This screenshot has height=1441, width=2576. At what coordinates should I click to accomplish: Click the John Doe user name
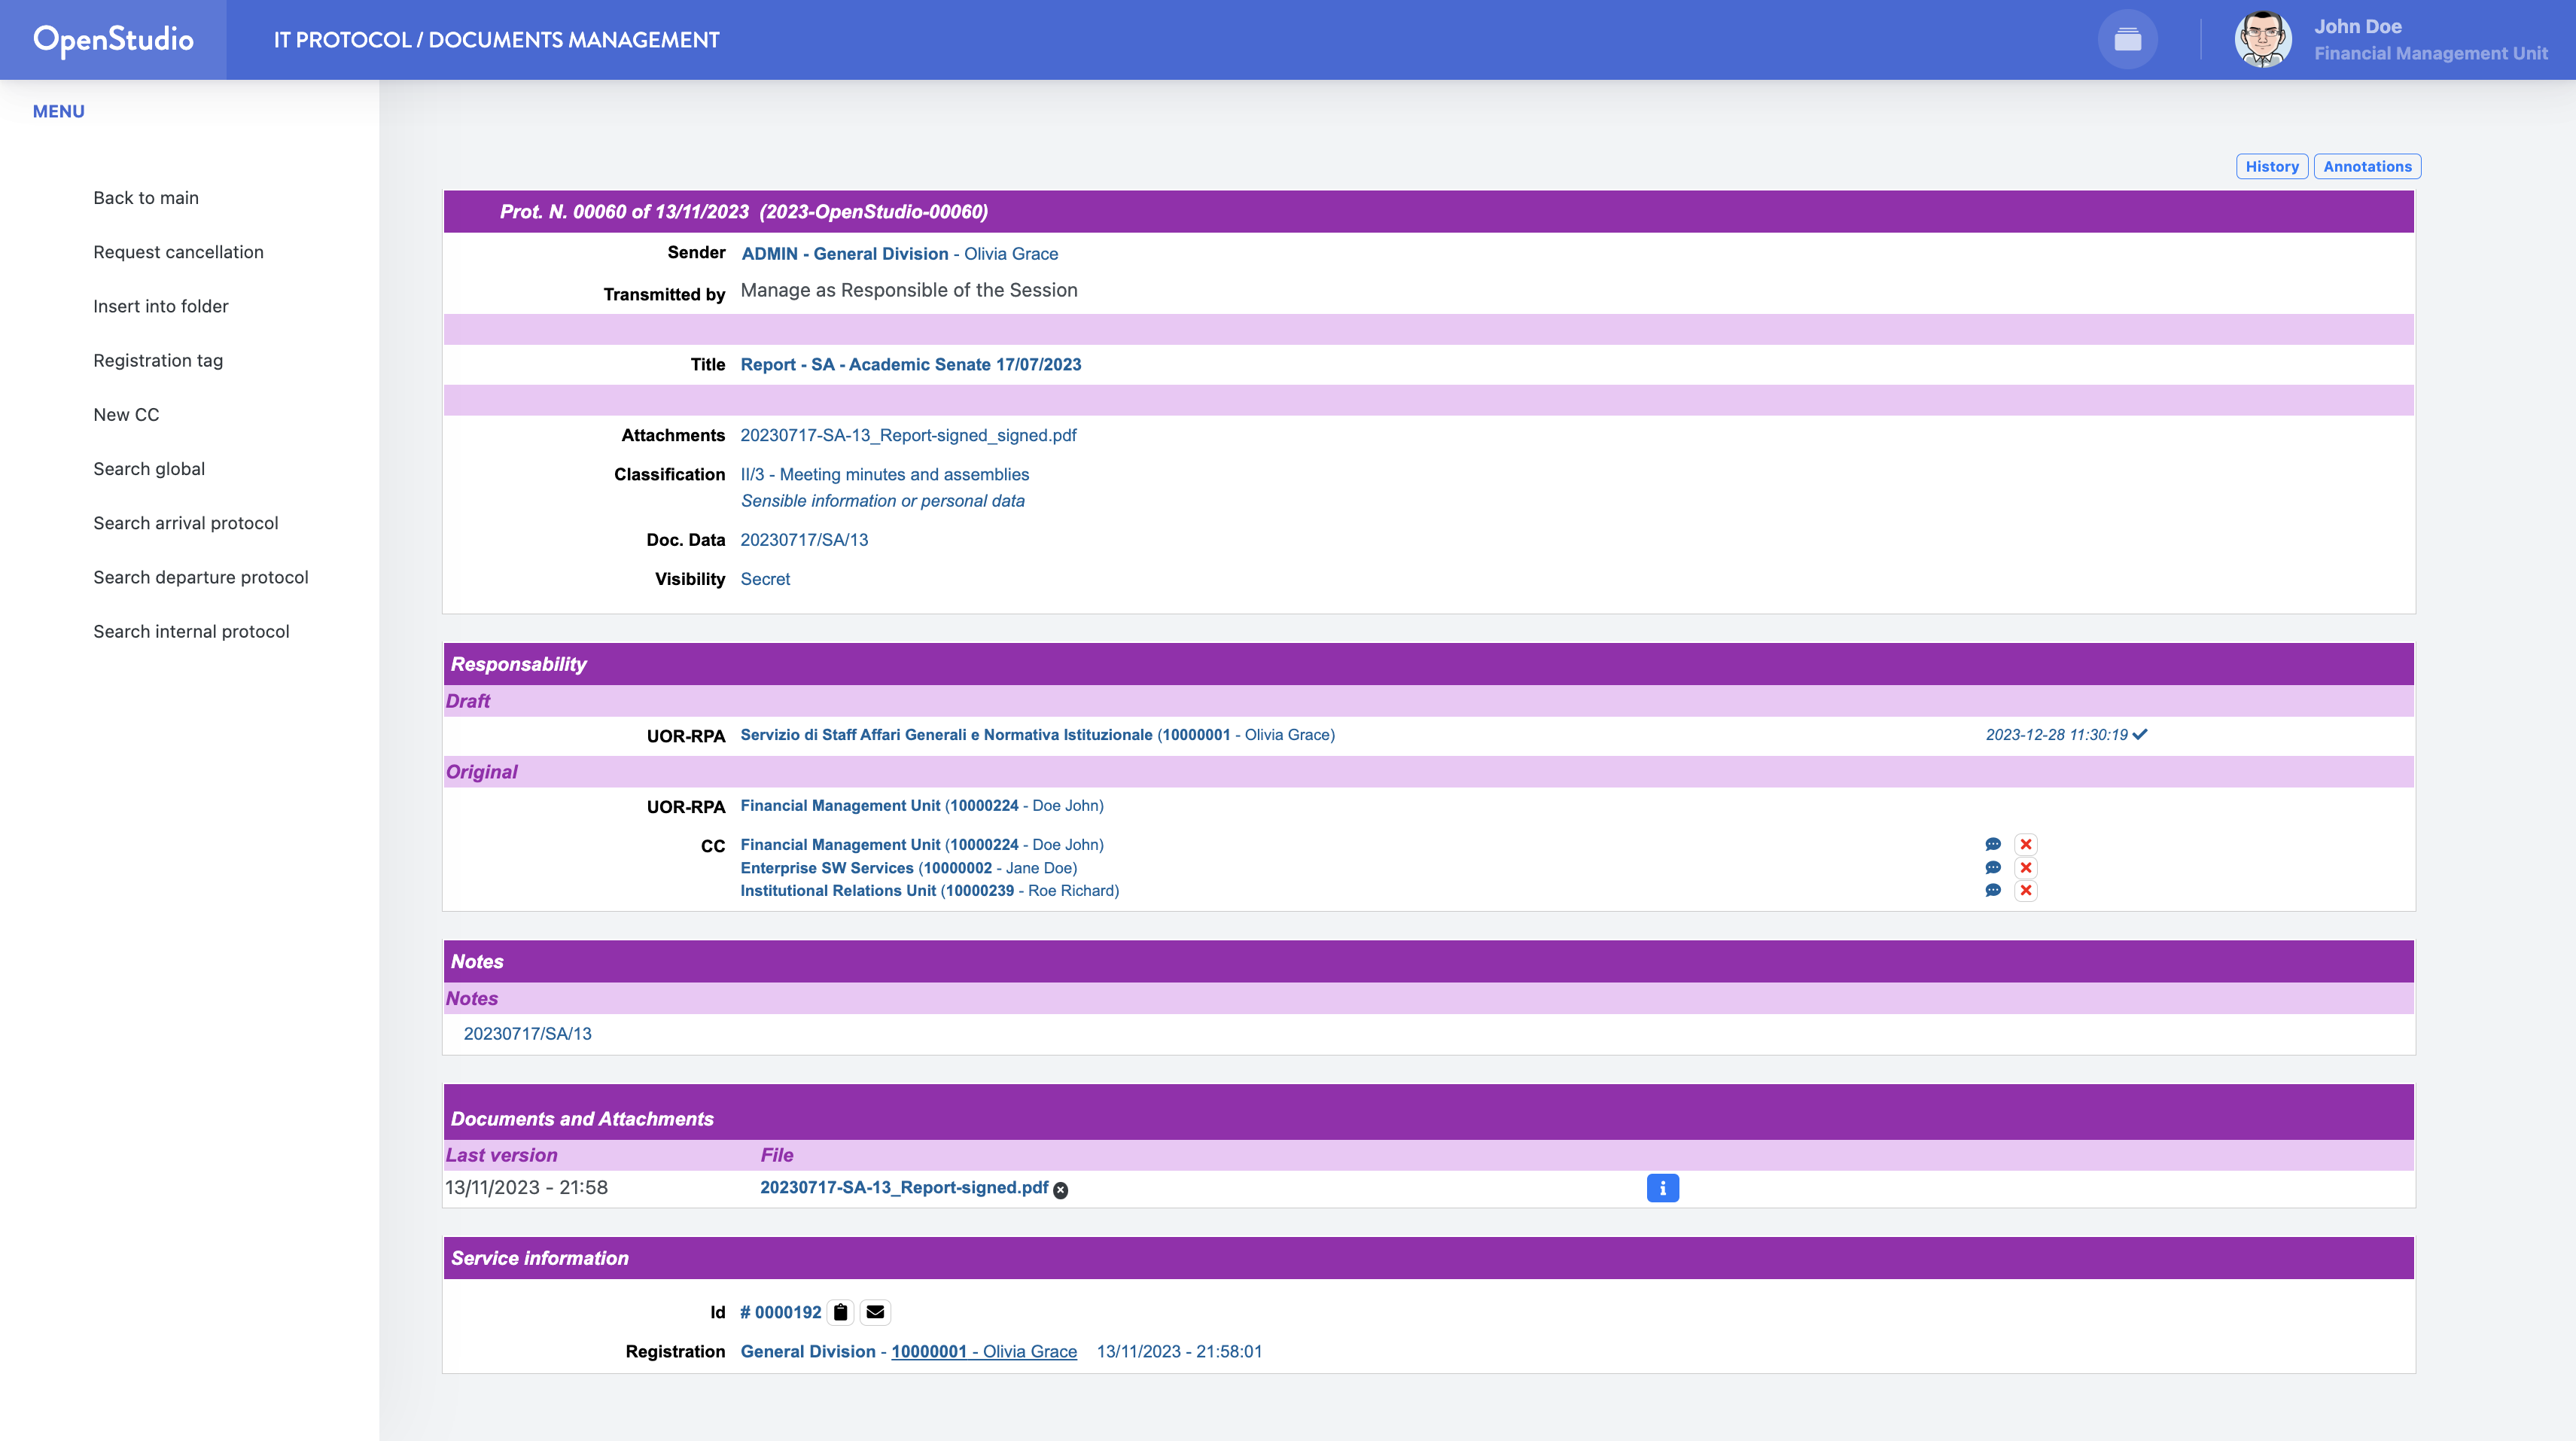point(2357,27)
